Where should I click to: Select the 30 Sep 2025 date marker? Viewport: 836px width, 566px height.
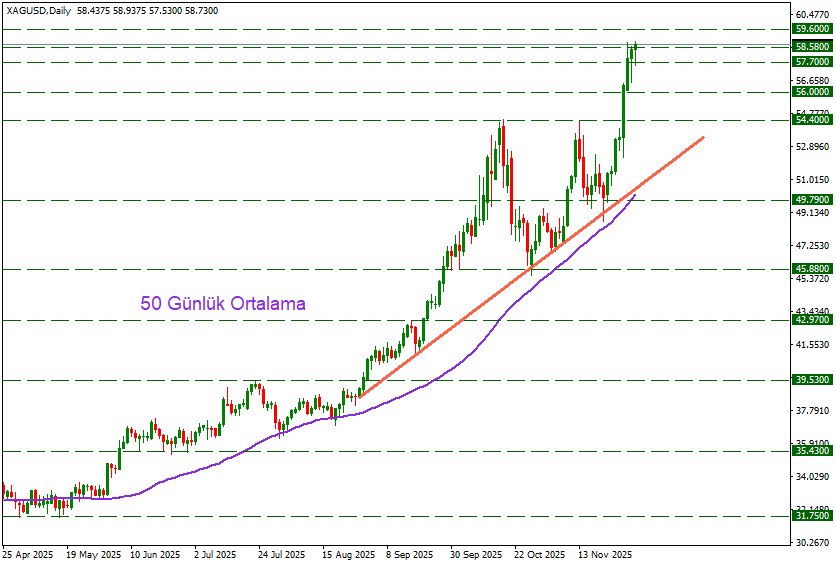[474, 554]
